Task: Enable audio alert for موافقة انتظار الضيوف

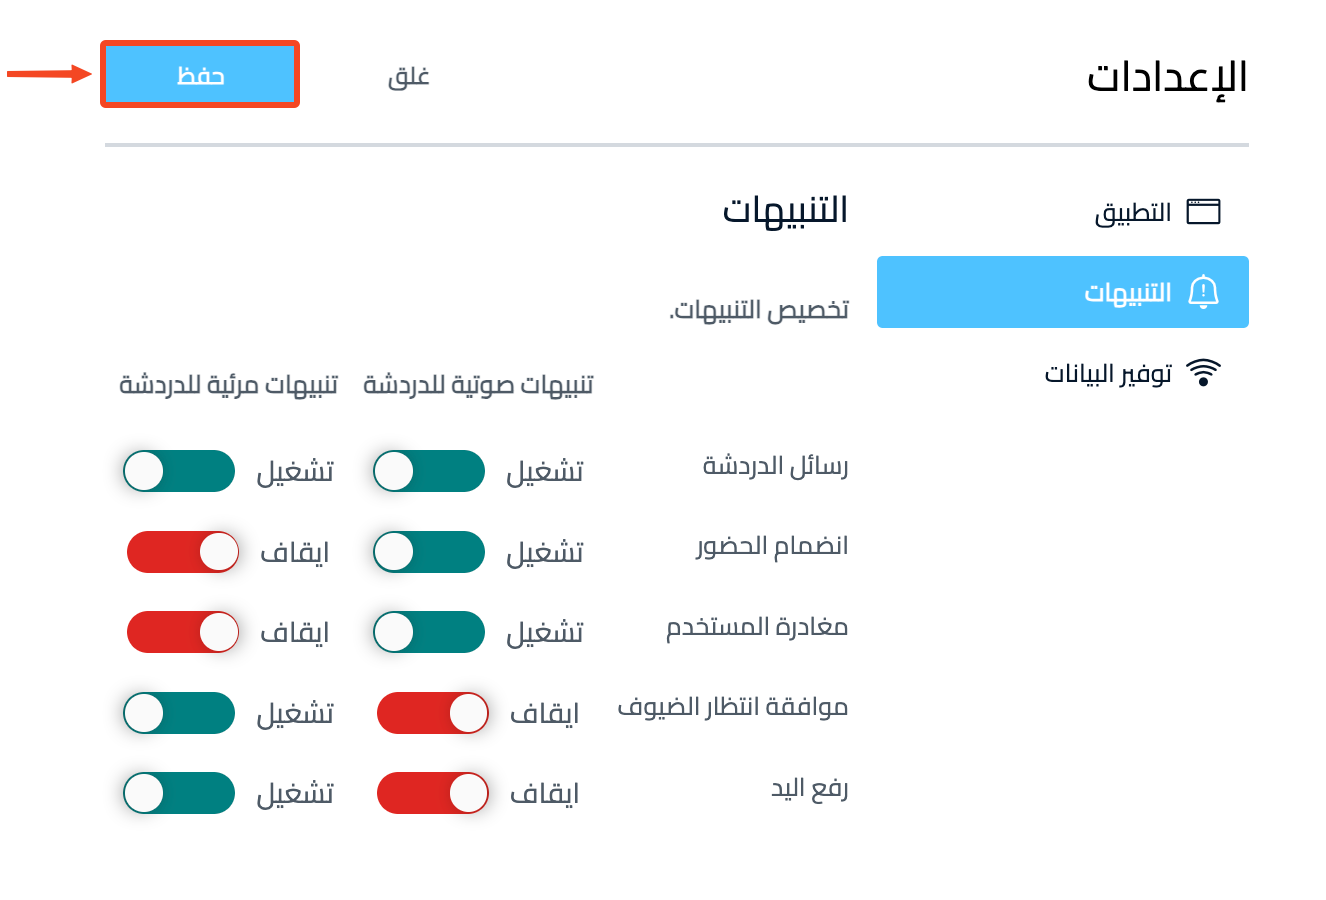Action: [433, 713]
